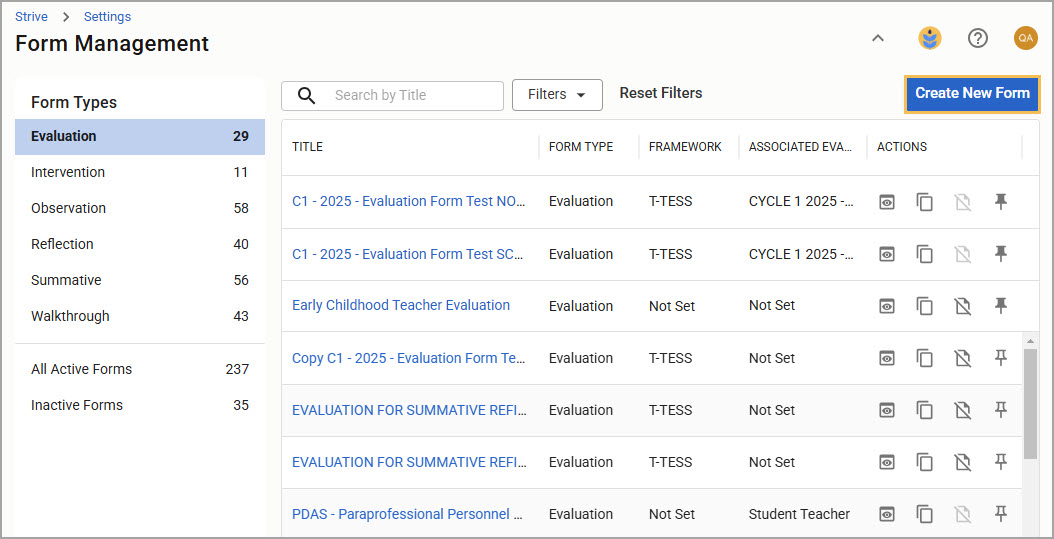Open the Early Childhood Teacher Evaluation link
The image size is (1054, 539).
pos(401,305)
